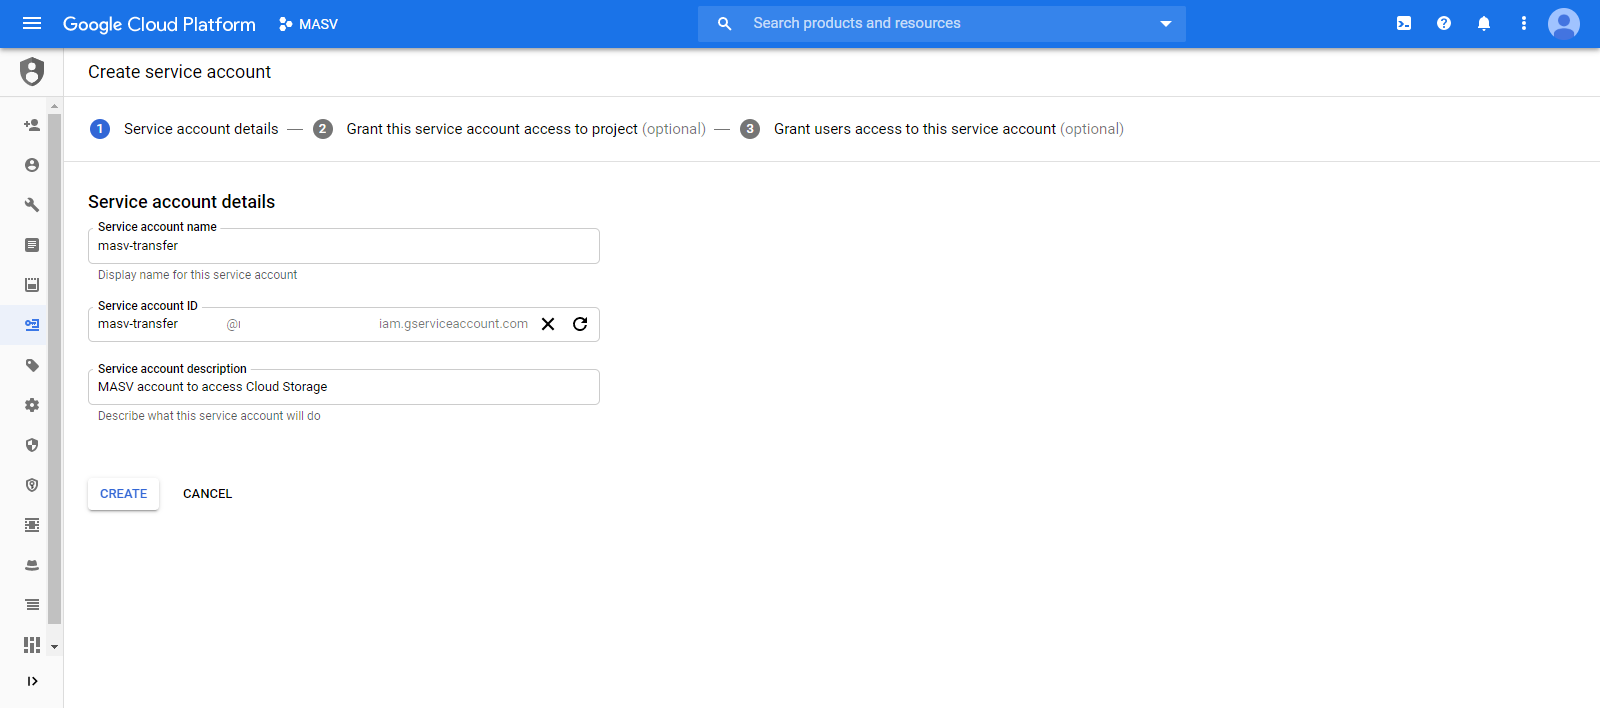1600x708 pixels.
Task: Open IAM add-person sidebar icon
Action: pos(32,125)
